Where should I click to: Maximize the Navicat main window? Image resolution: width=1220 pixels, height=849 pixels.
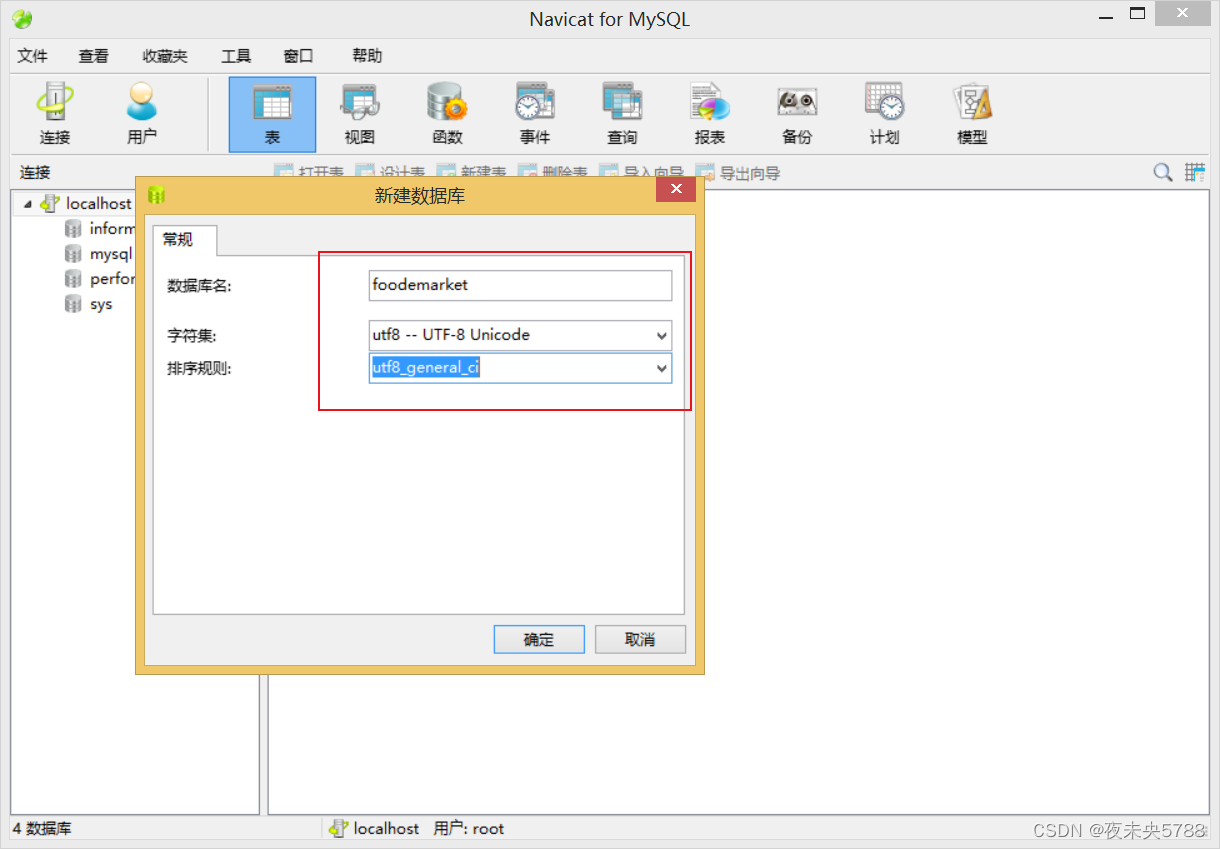coord(1138,13)
